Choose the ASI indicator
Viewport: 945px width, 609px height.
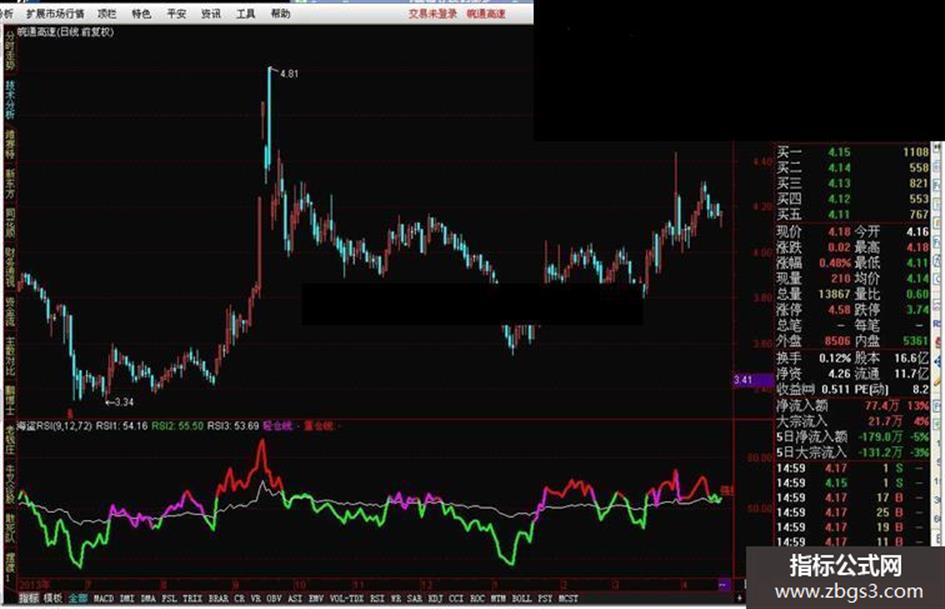pyautogui.click(x=295, y=598)
